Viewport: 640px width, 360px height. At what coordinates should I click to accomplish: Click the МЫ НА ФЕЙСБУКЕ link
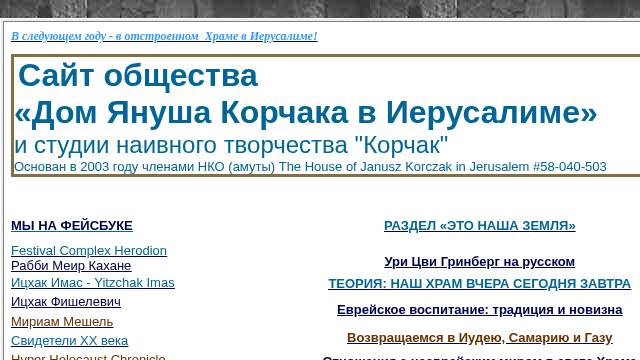pos(72,226)
